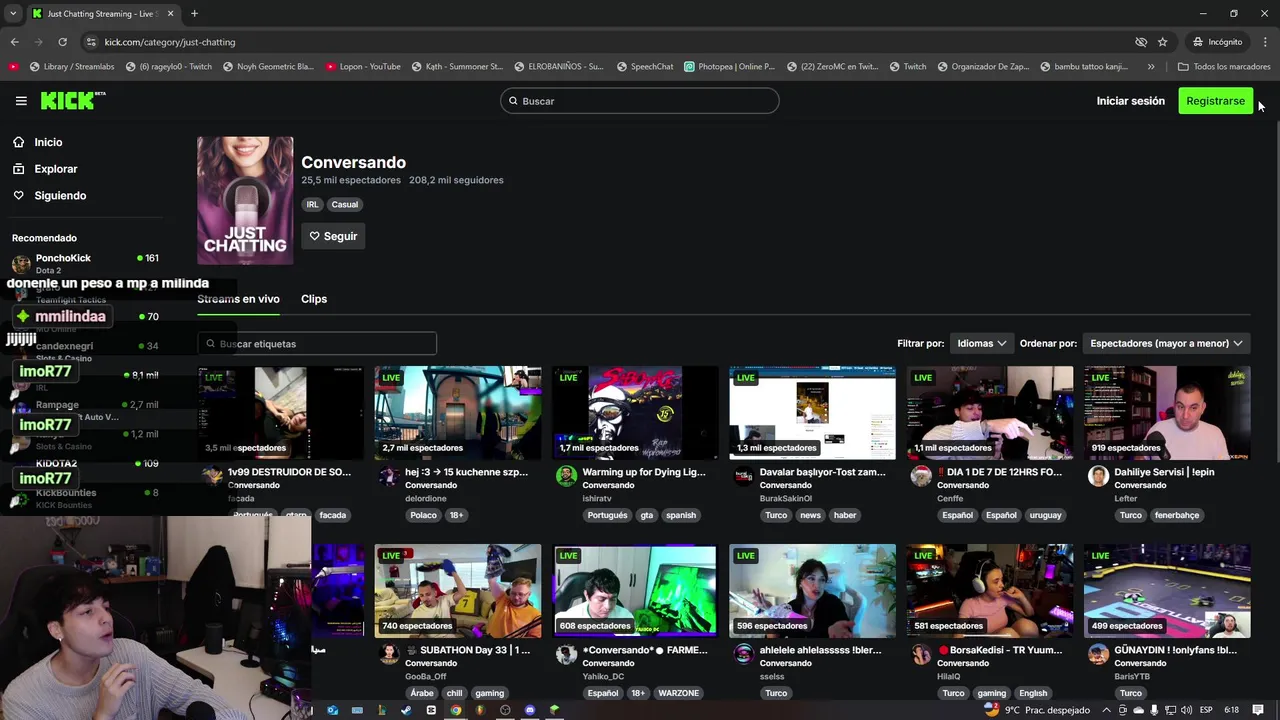Bookmark this page with the star icon

1162,42
